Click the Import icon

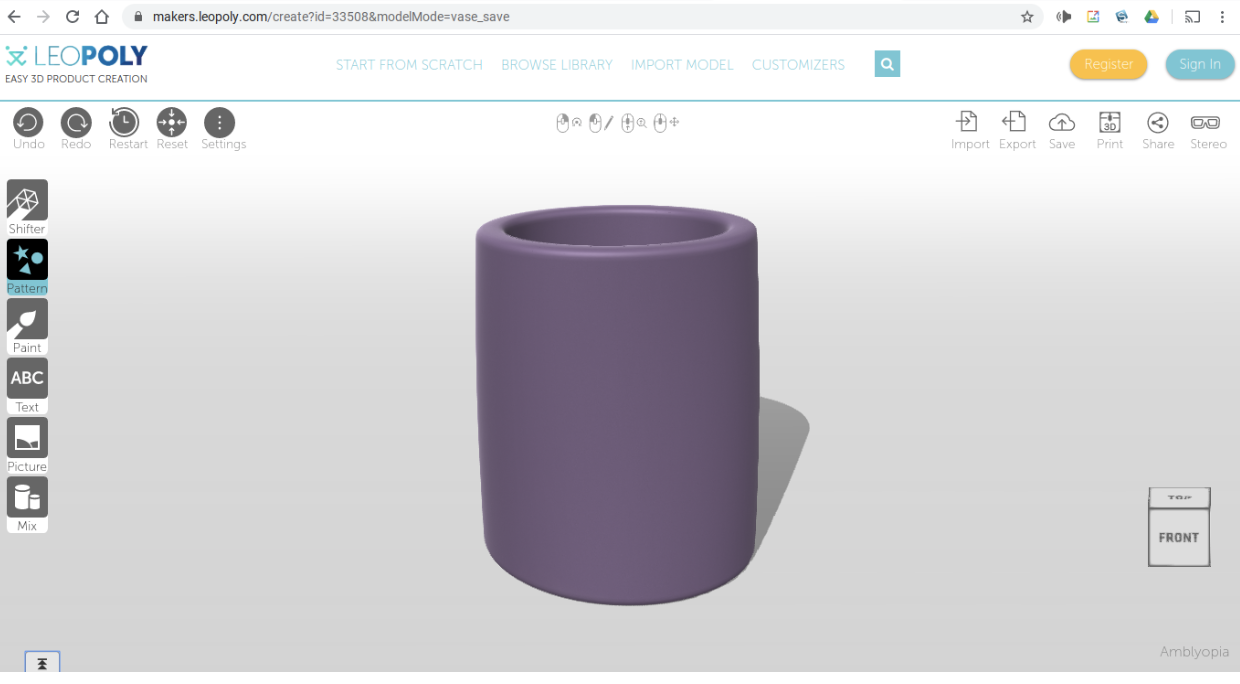click(x=967, y=122)
